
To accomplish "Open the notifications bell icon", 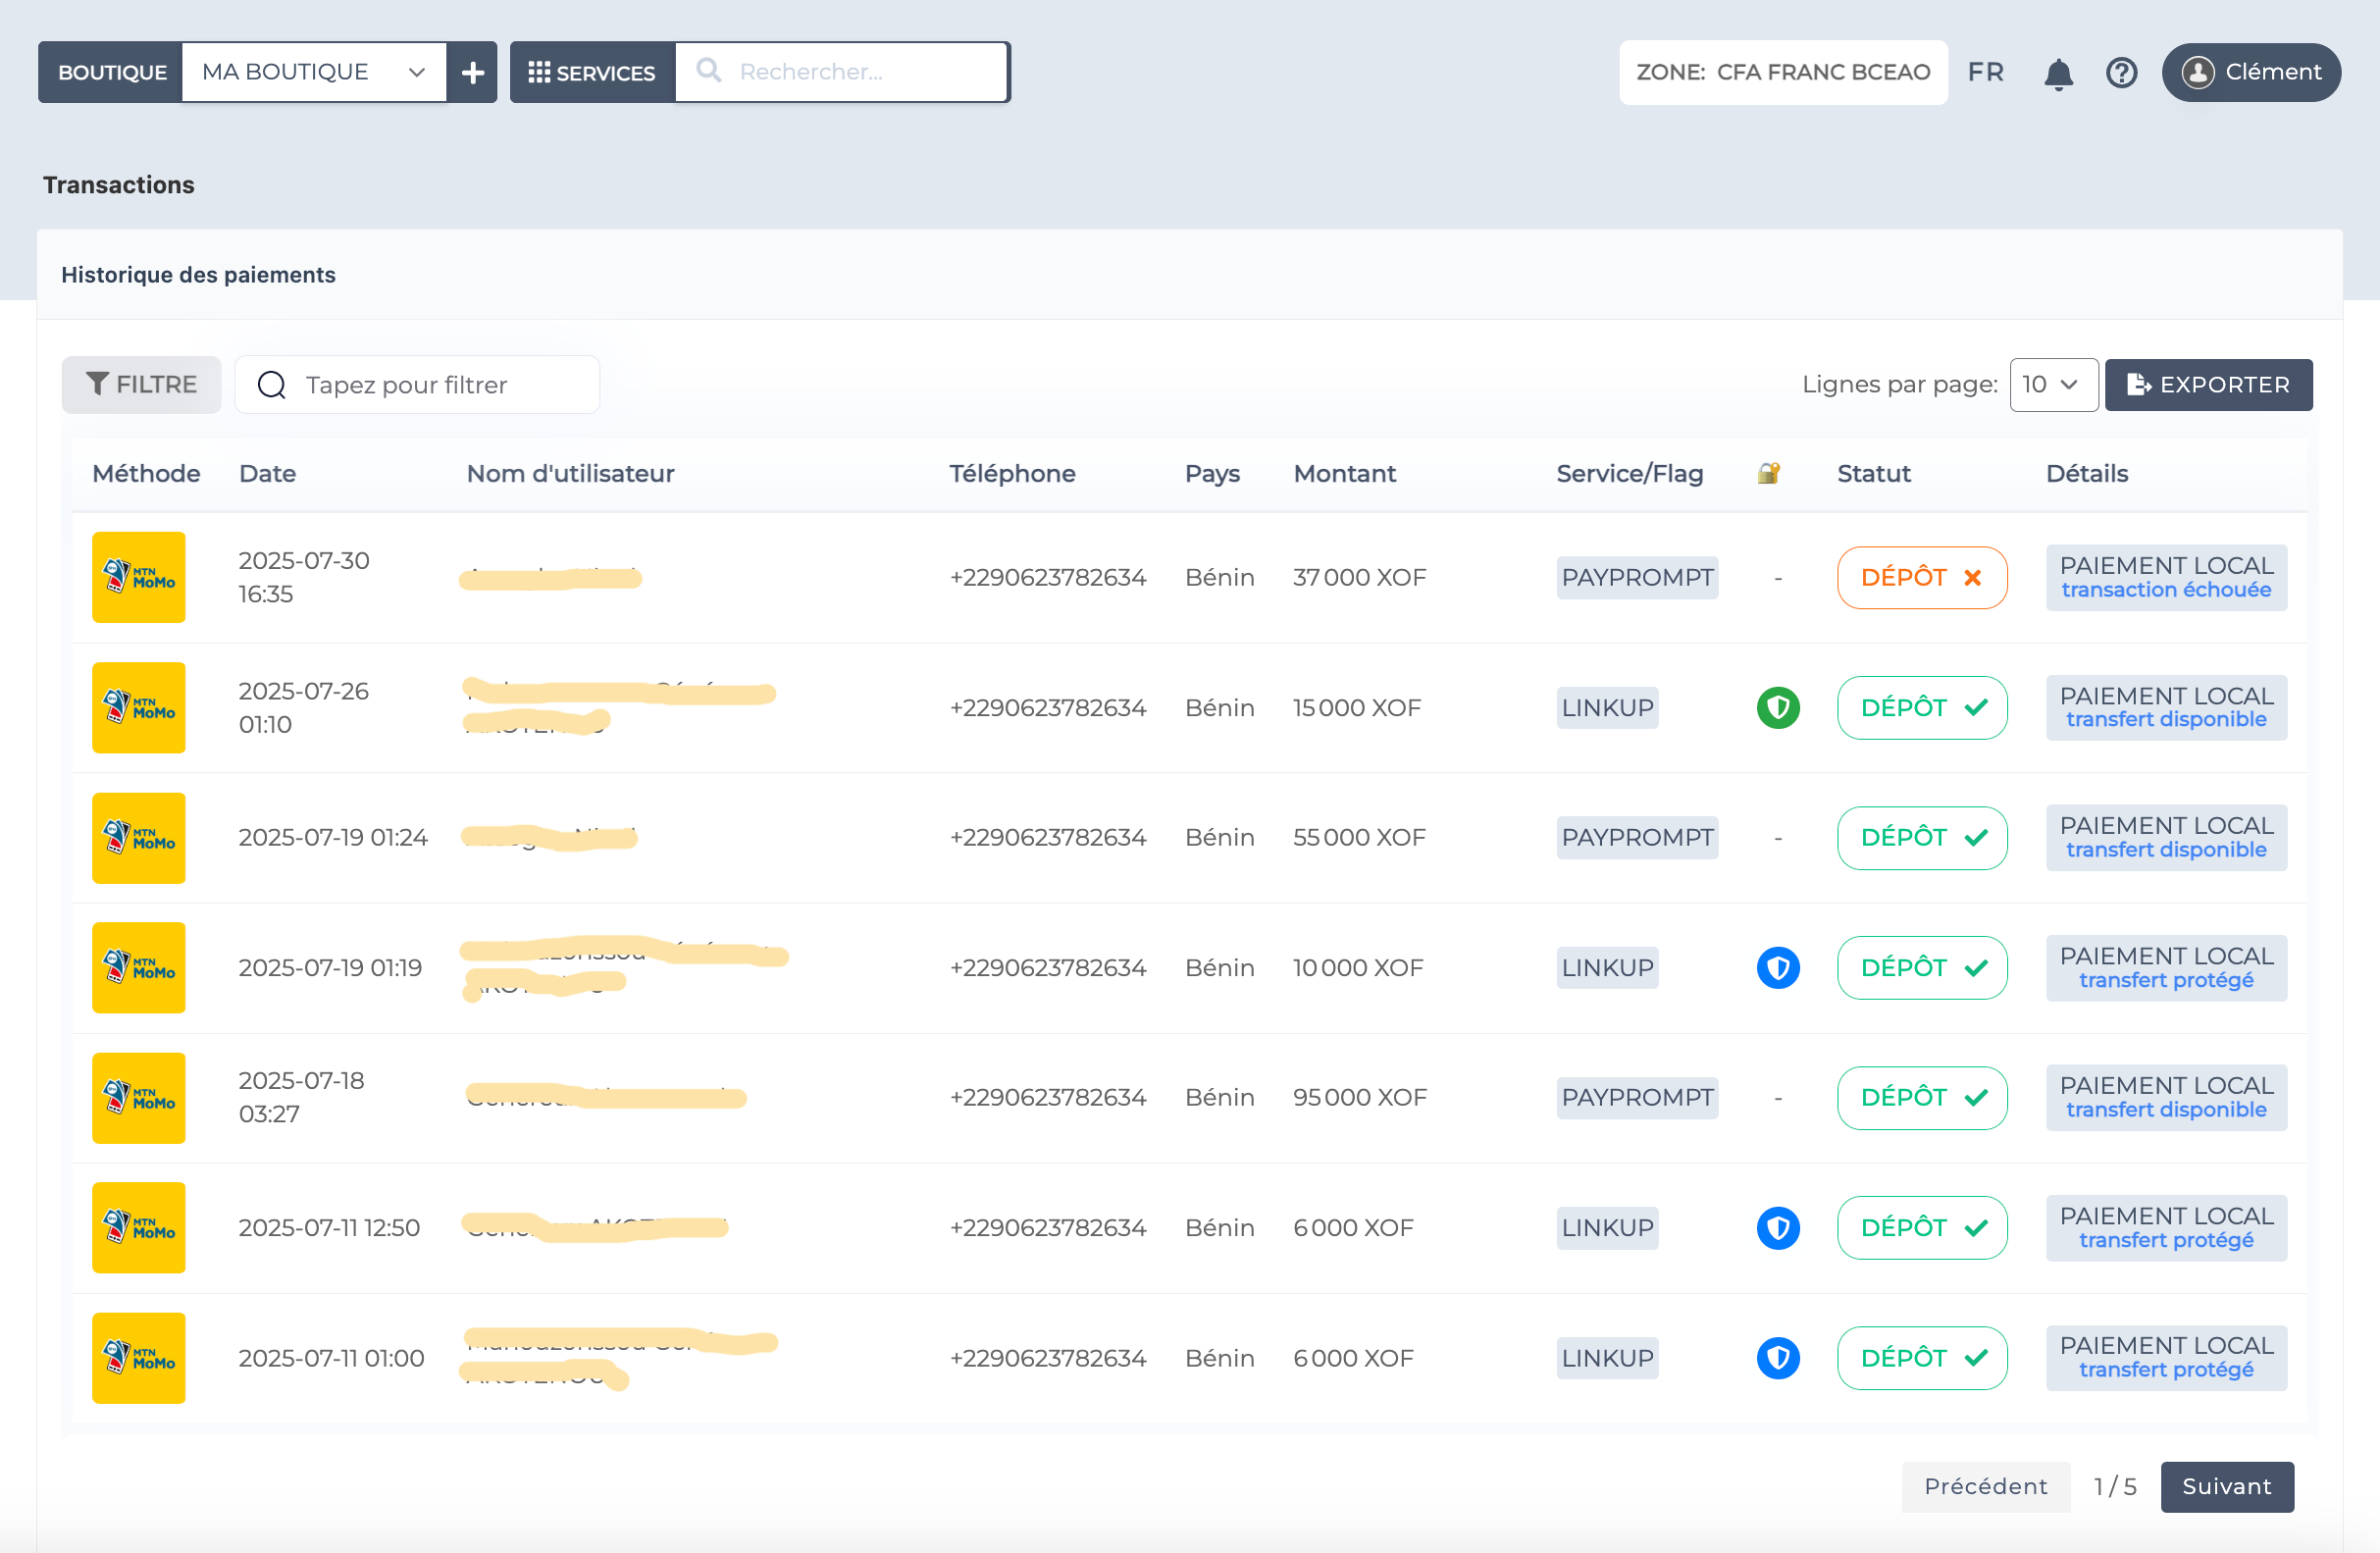I will (x=2058, y=72).
